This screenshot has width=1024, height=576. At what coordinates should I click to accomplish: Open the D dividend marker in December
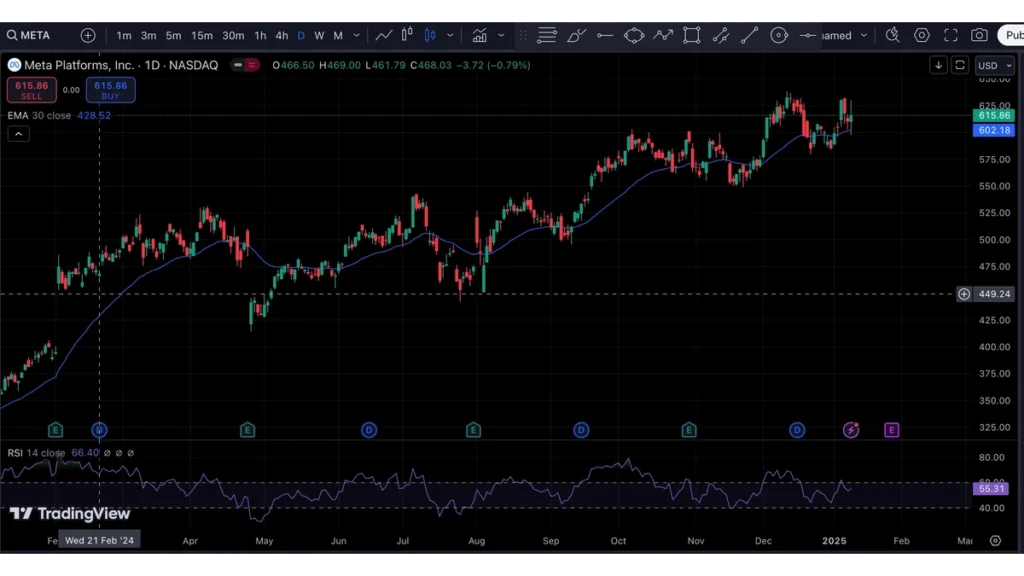tap(797, 430)
